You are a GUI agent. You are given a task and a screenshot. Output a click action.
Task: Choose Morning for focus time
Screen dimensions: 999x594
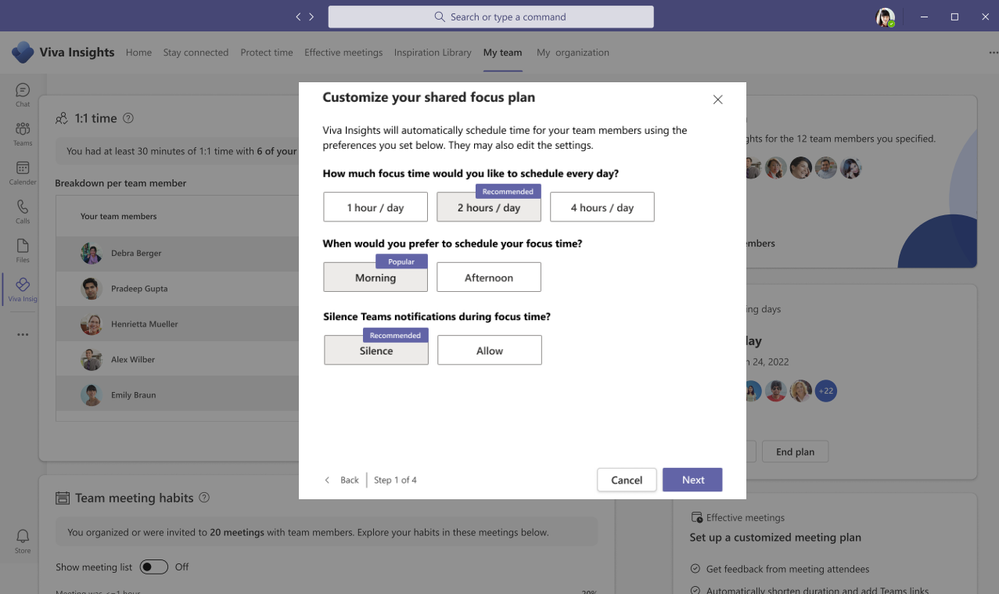point(375,277)
